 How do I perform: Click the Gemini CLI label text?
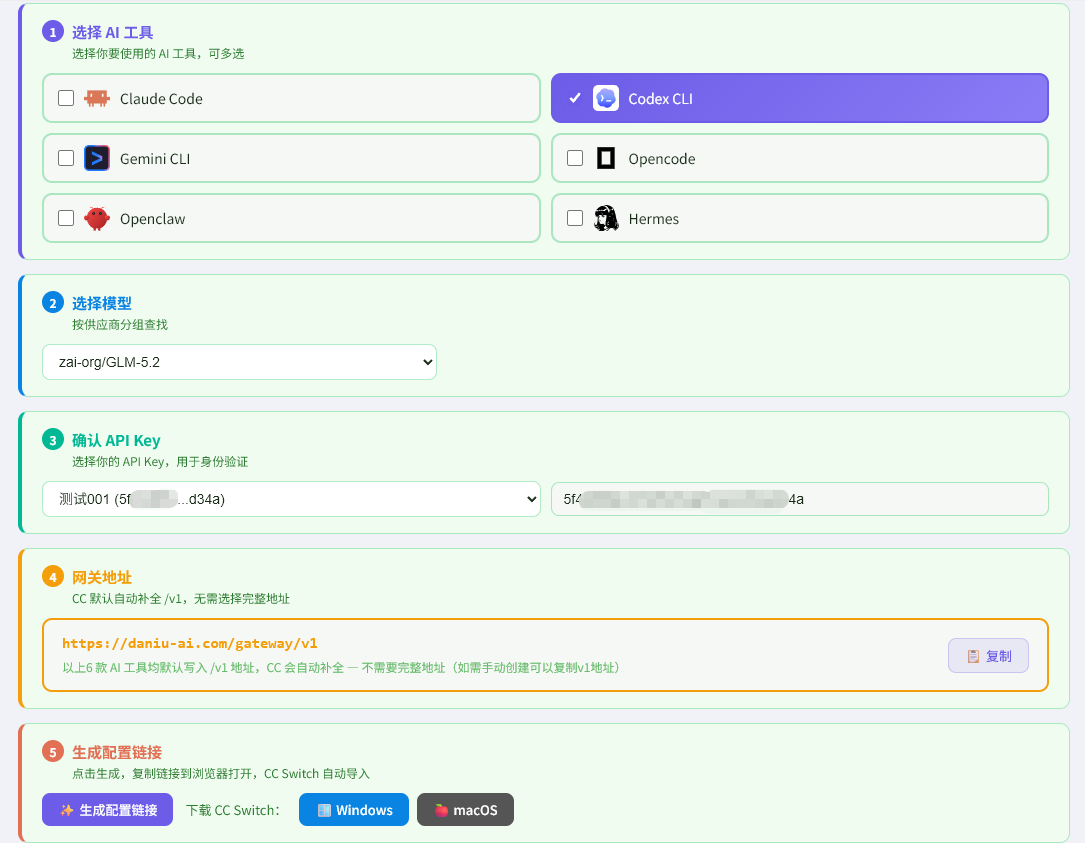tap(155, 159)
